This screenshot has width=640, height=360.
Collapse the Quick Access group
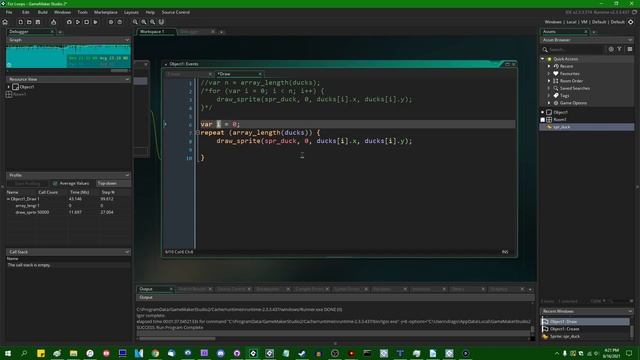click(x=542, y=59)
